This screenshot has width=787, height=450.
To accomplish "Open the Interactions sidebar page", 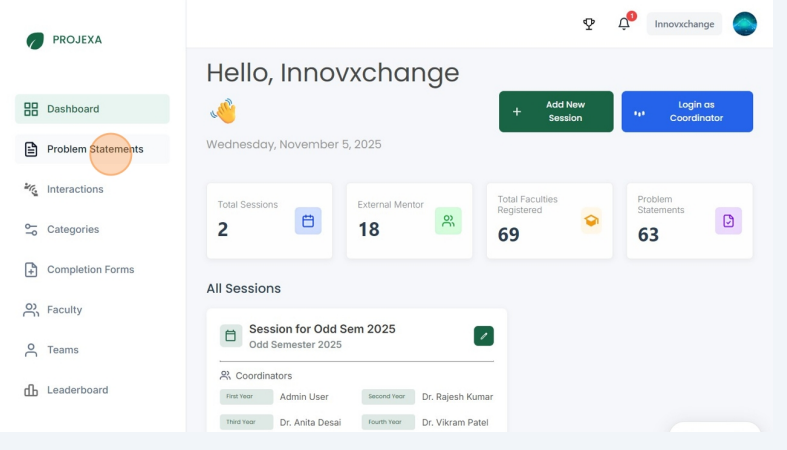I will 74,189.
